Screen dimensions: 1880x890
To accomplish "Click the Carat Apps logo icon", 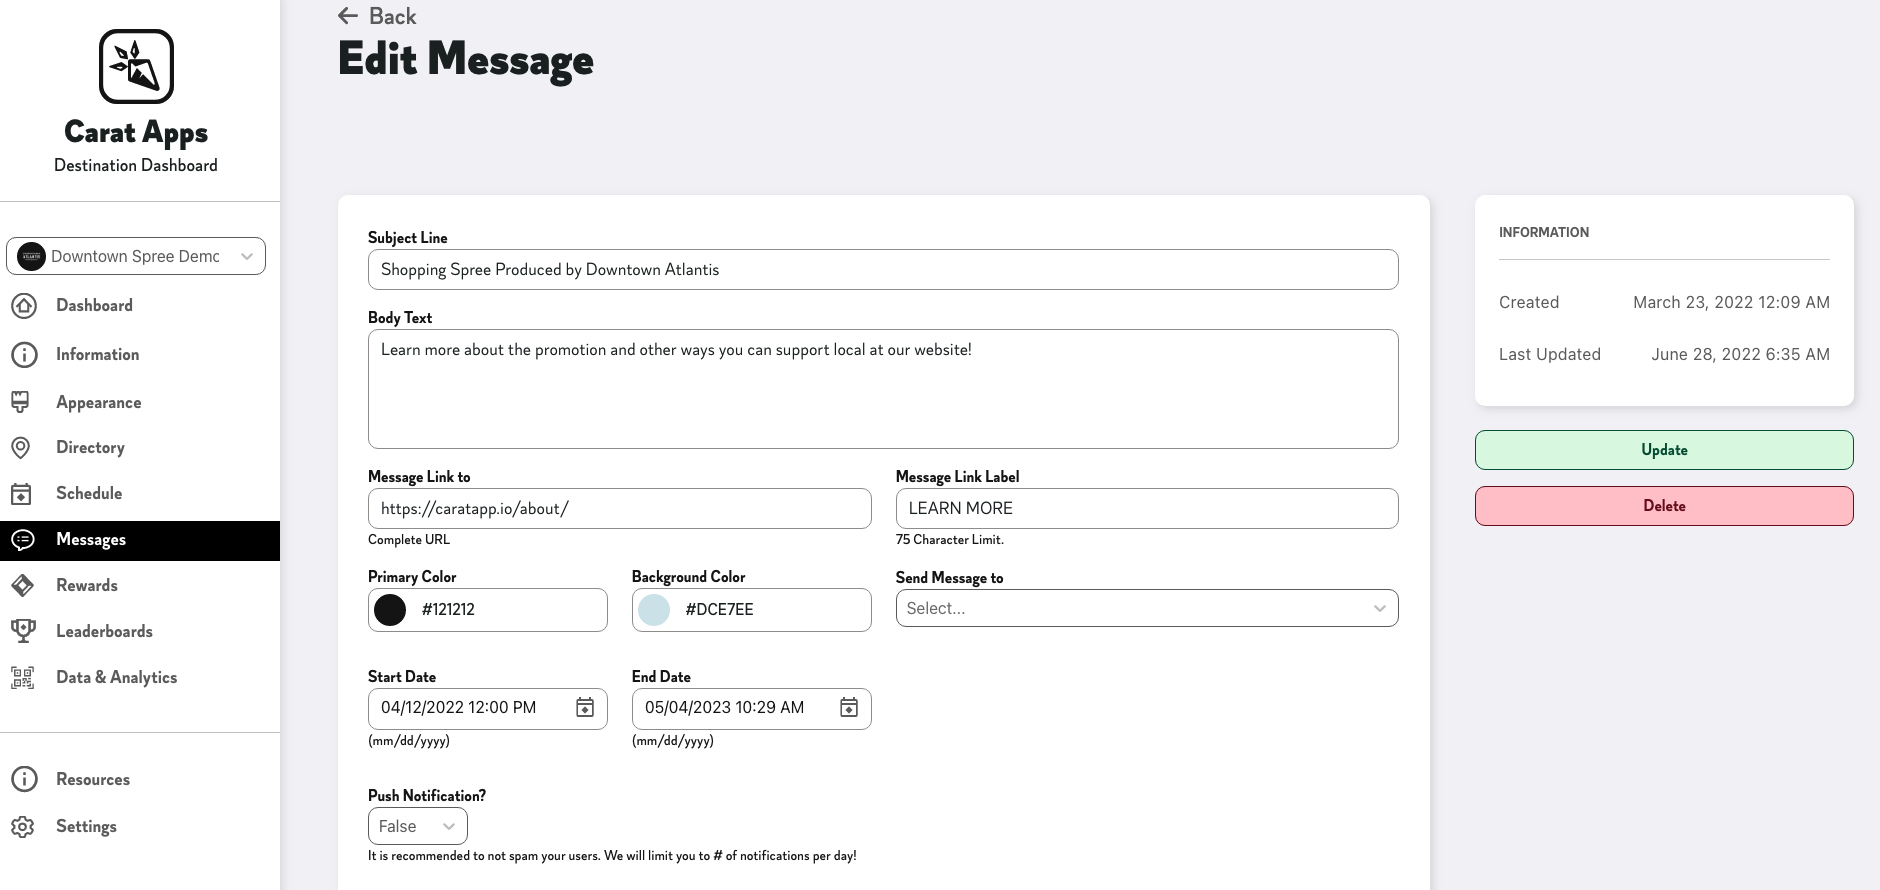I will point(136,66).
